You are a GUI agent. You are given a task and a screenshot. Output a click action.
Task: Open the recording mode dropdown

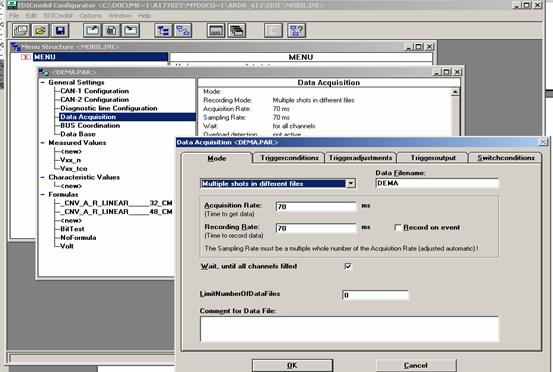(x=351, y=183)
